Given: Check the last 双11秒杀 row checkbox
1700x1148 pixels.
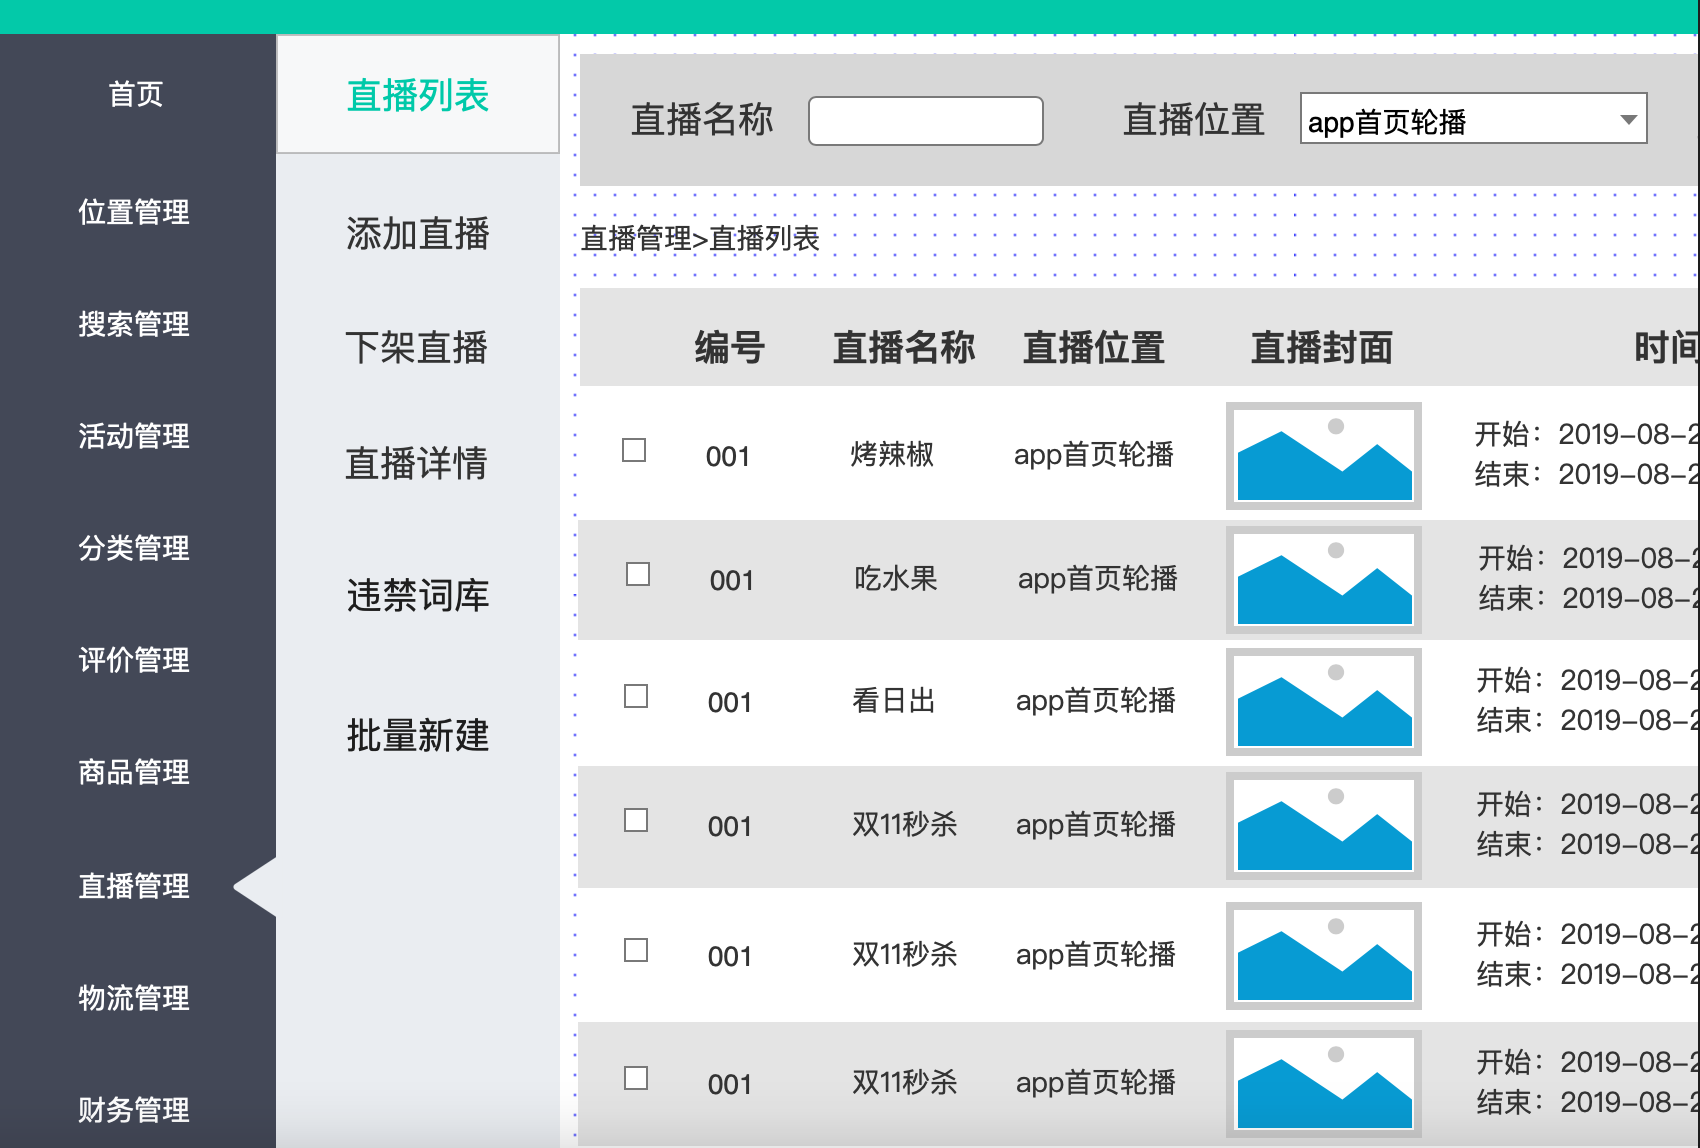Looking at the screenshot, I should pos(636,1078).
